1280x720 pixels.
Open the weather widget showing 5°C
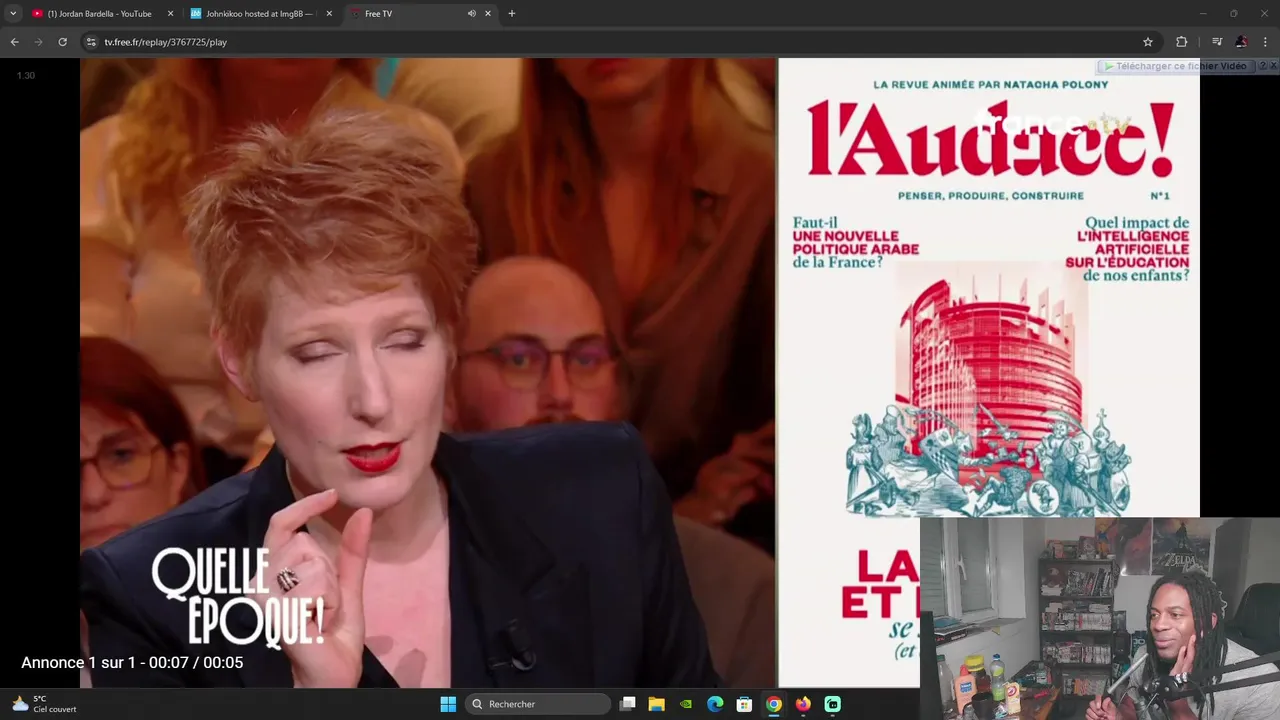pos(44,704)
